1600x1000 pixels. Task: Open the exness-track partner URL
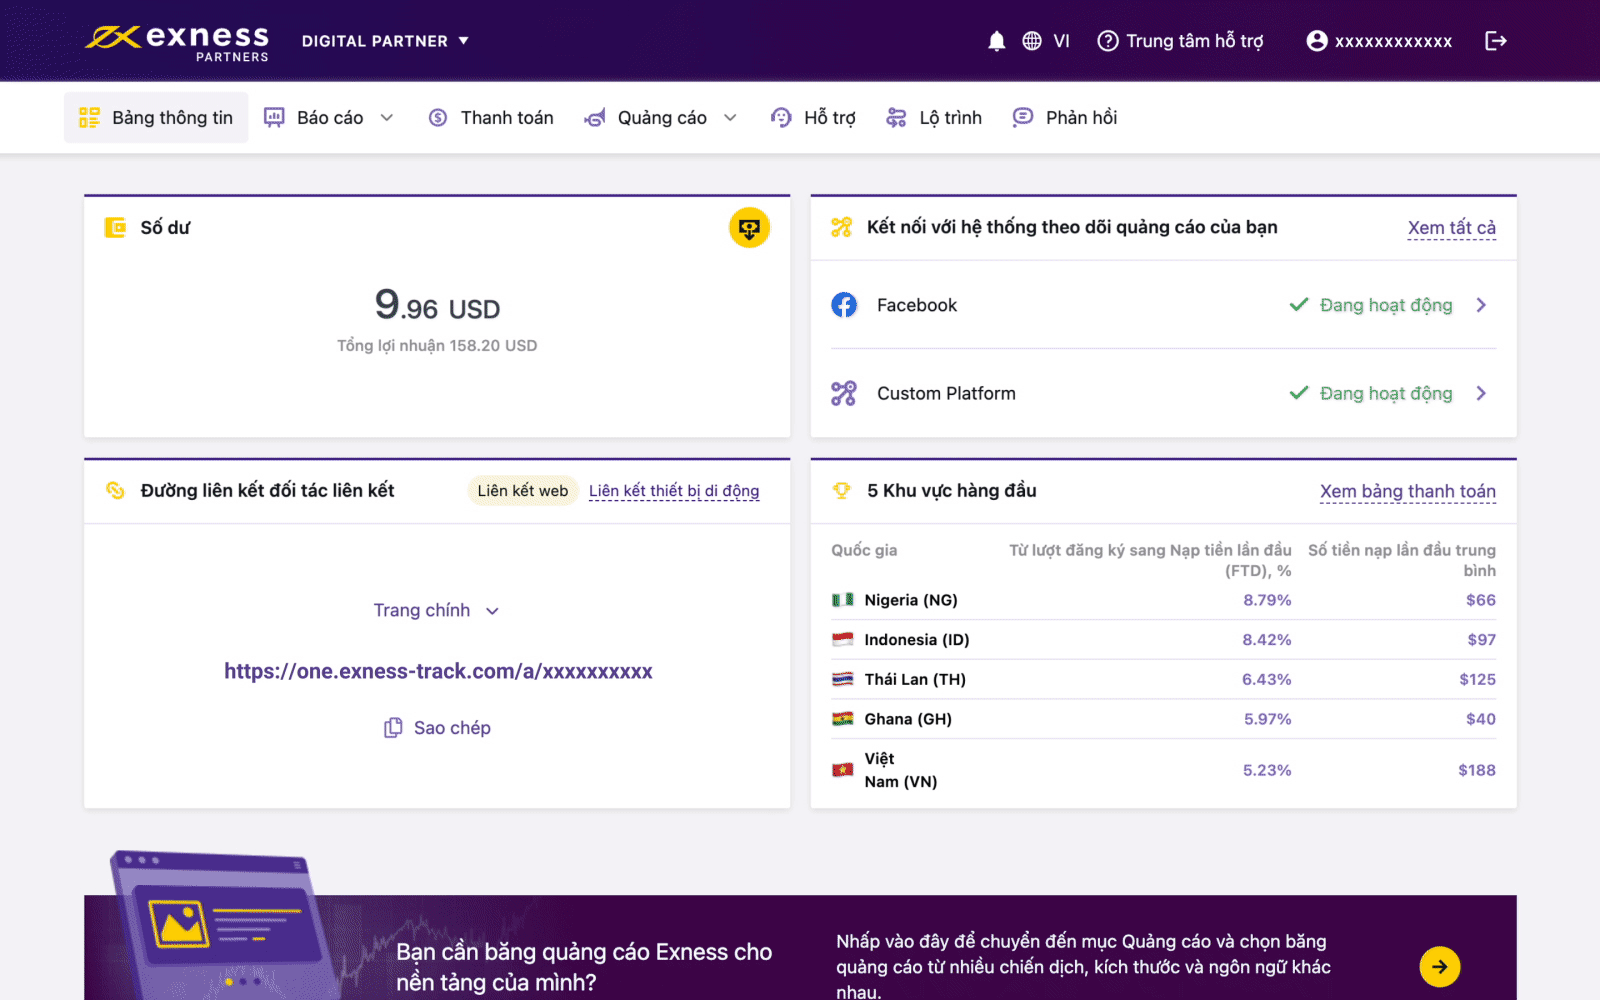tap(438, 671)
